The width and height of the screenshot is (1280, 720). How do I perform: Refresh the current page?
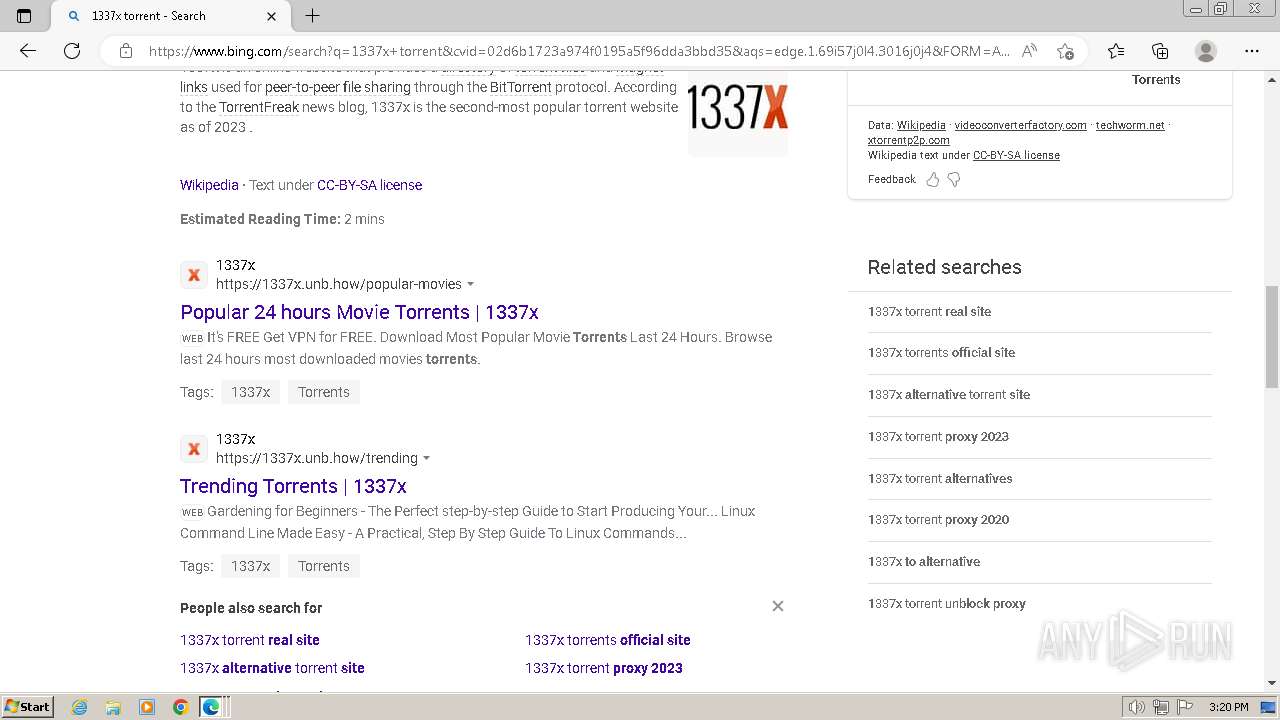pyautogui.click(x=72, y=51)
